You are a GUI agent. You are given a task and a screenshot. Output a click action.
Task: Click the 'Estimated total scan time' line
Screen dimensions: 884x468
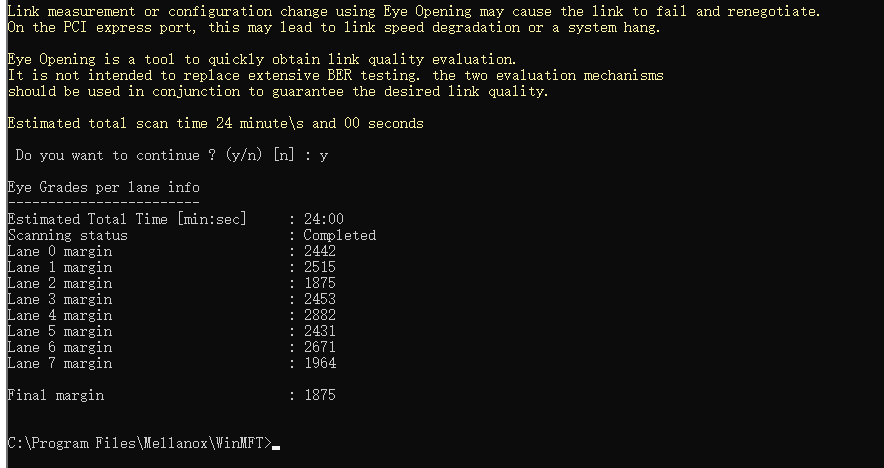point(215,124)
